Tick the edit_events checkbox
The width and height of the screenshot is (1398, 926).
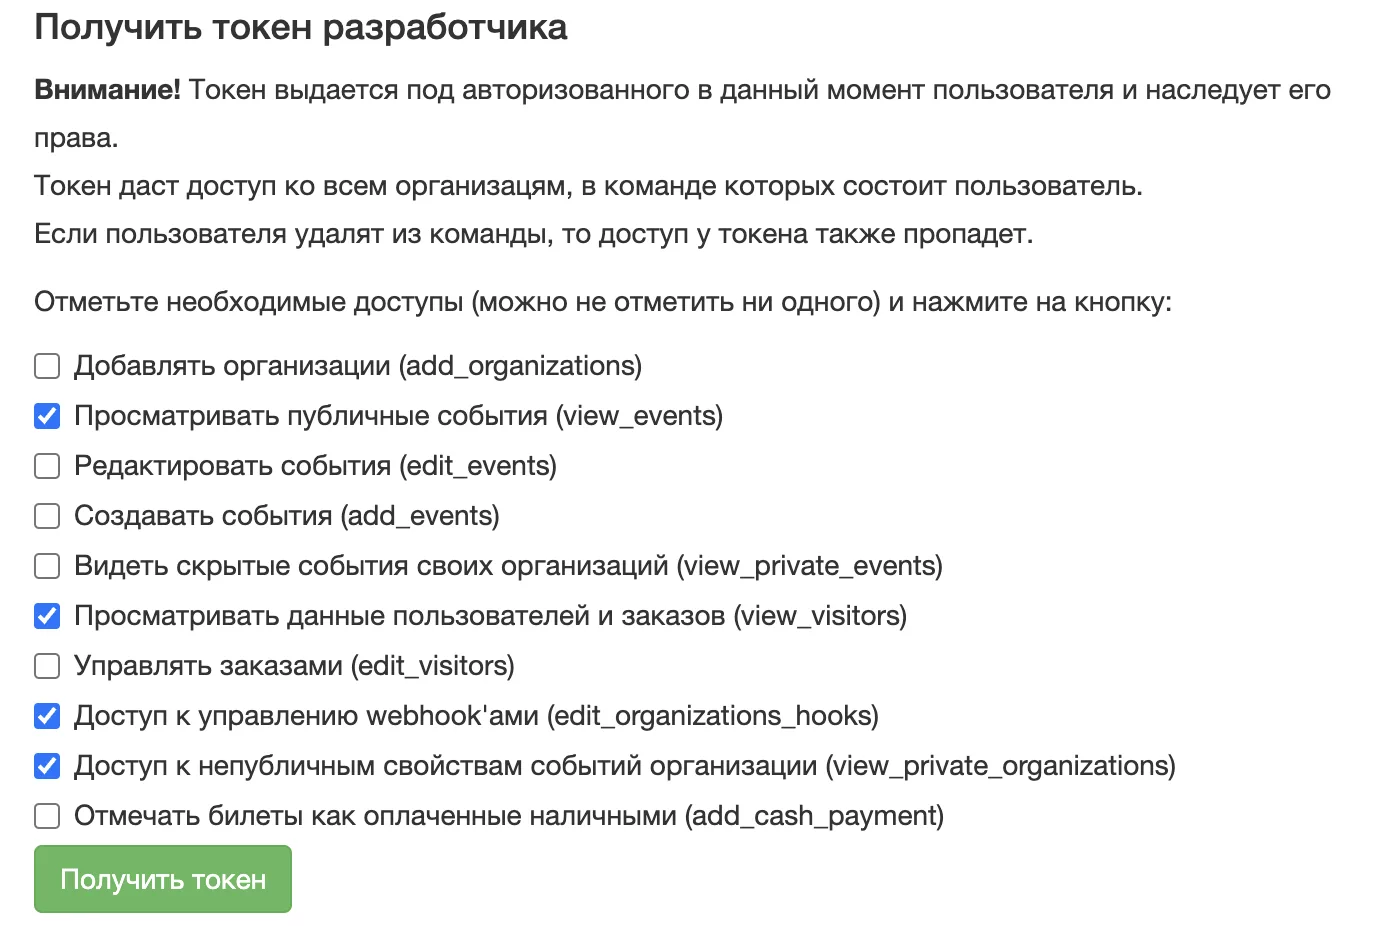point(47,466)
